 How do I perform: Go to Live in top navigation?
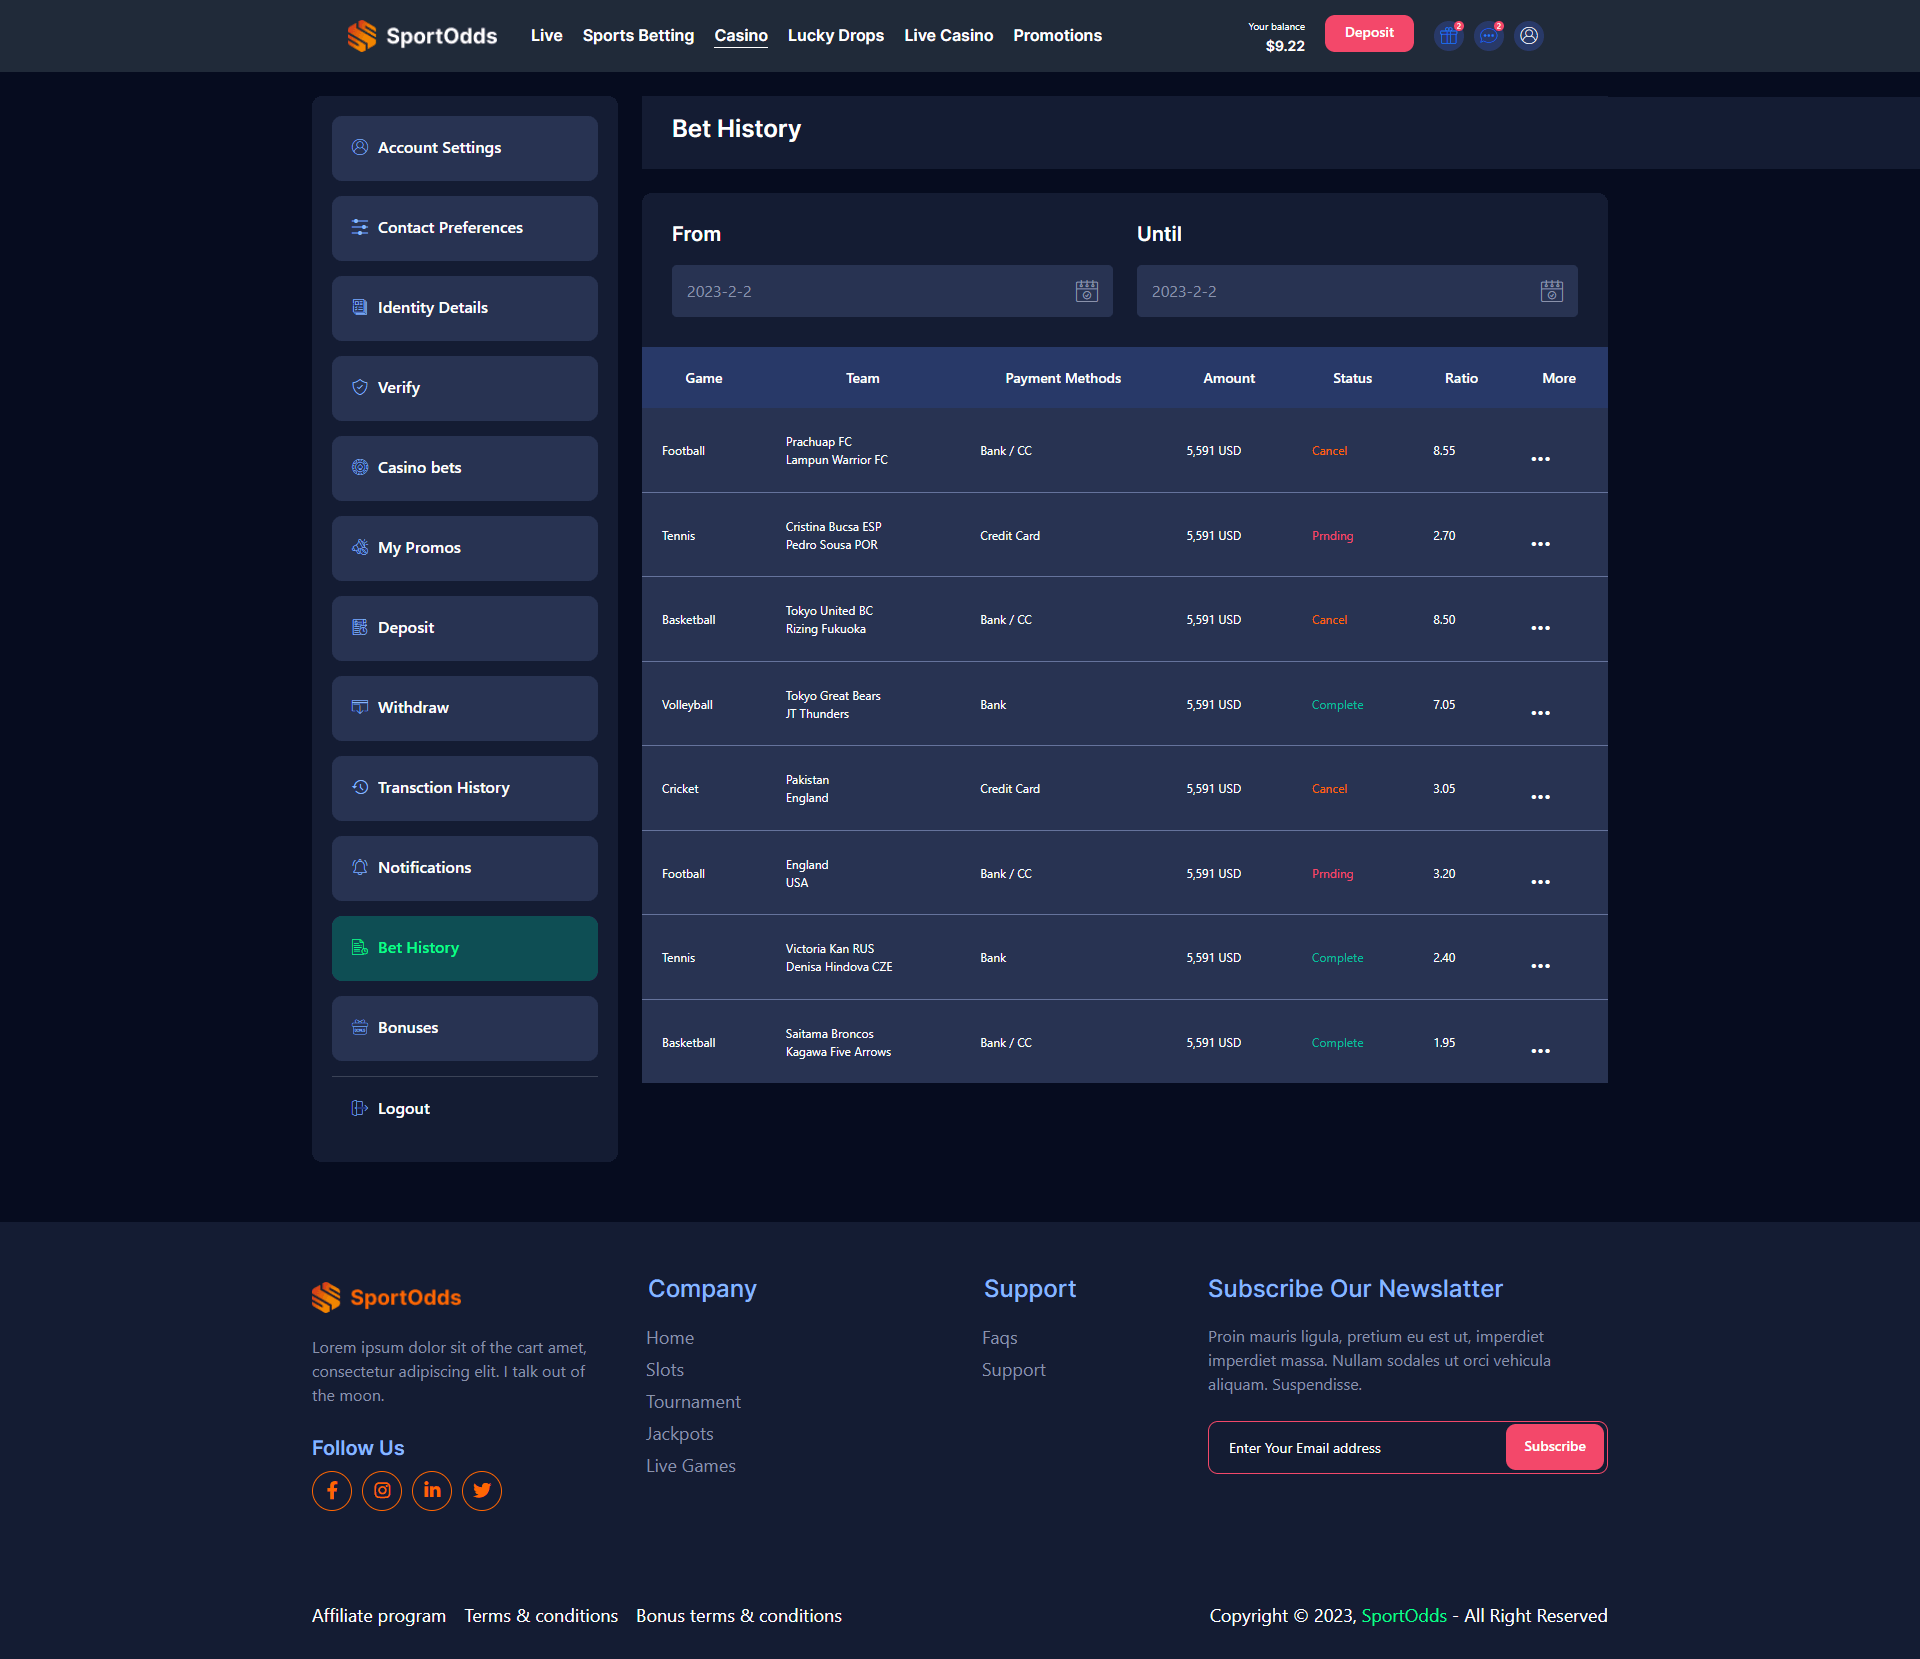(x=547, y=36)
